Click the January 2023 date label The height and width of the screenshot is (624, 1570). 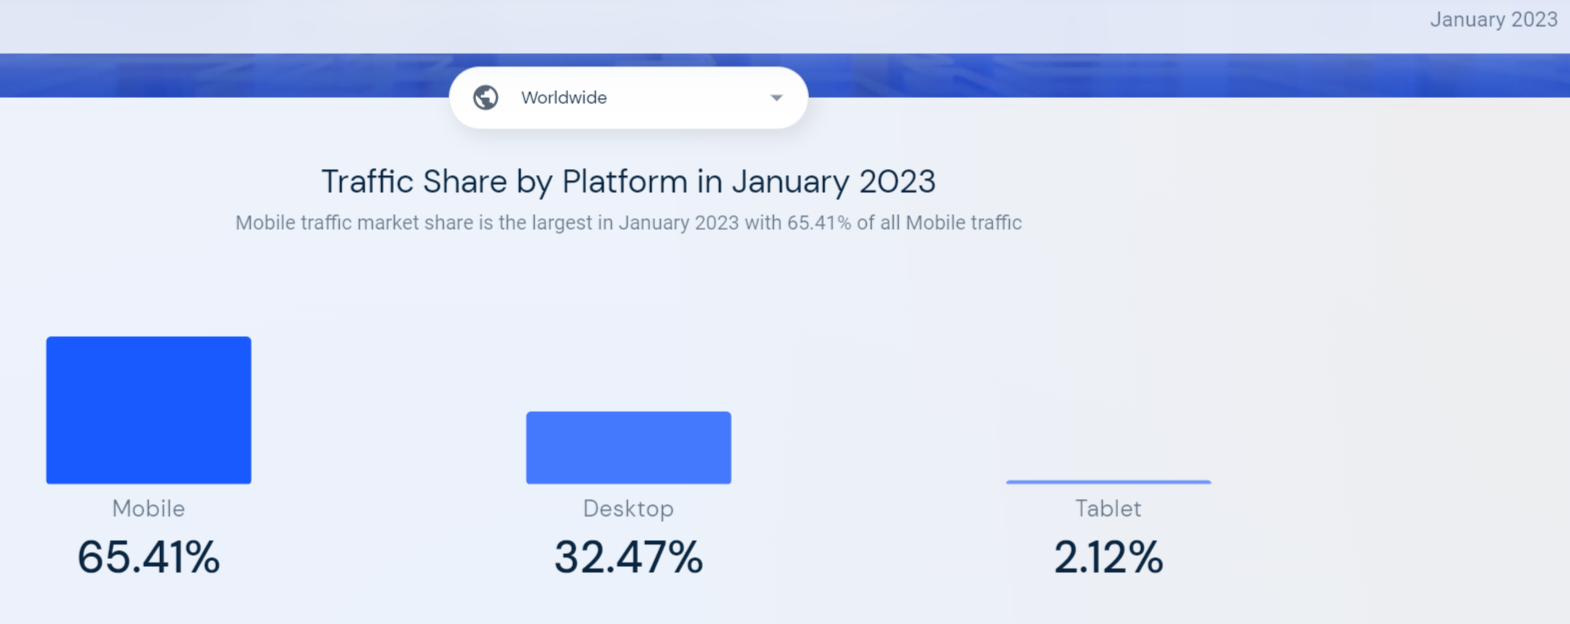(1493, 20)
